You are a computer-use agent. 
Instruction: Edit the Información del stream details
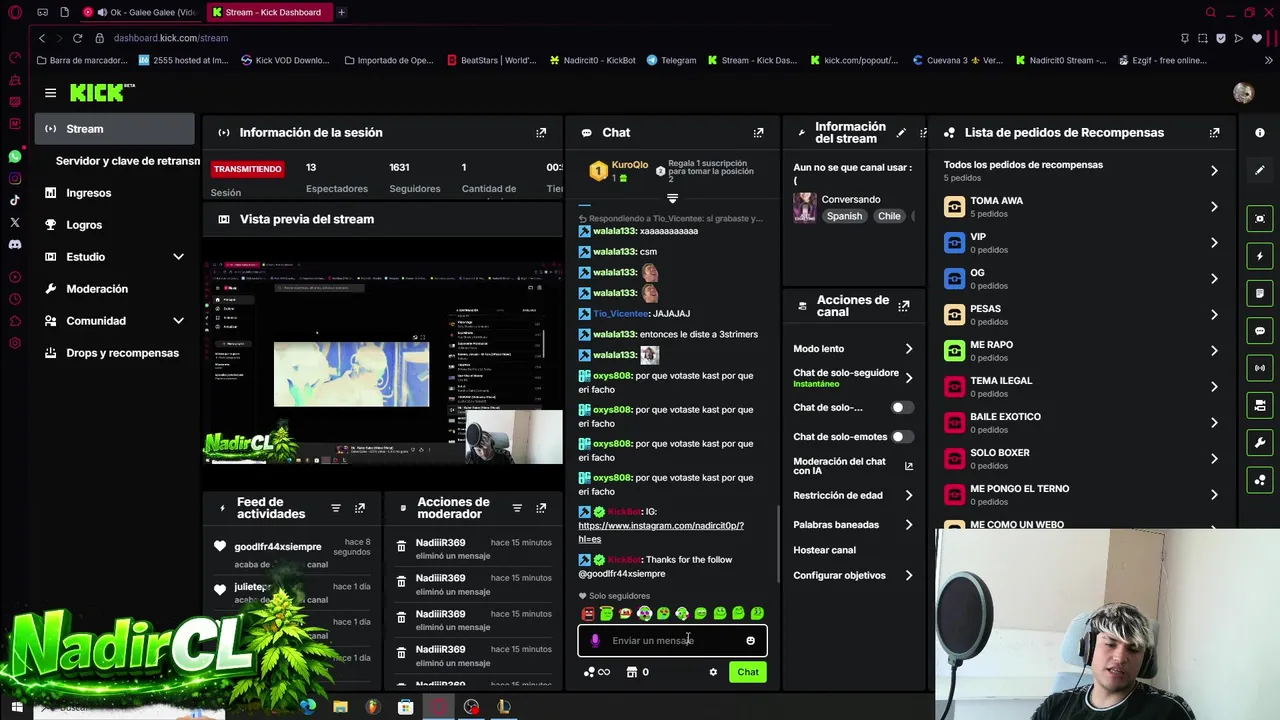[901, 132]
